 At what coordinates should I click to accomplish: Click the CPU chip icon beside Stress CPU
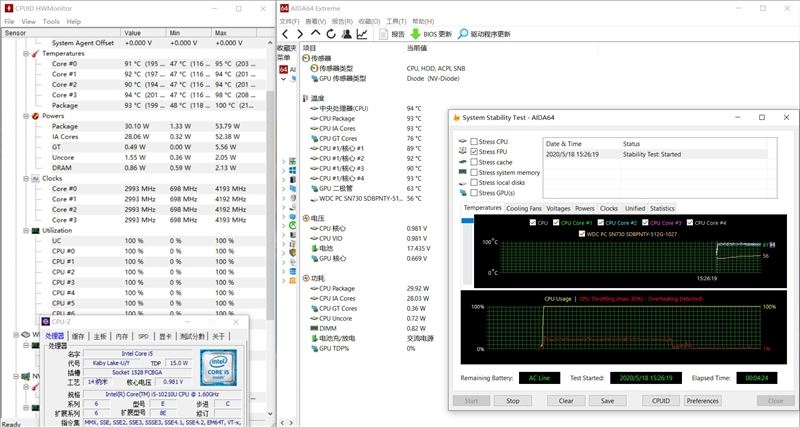point(463,141)
